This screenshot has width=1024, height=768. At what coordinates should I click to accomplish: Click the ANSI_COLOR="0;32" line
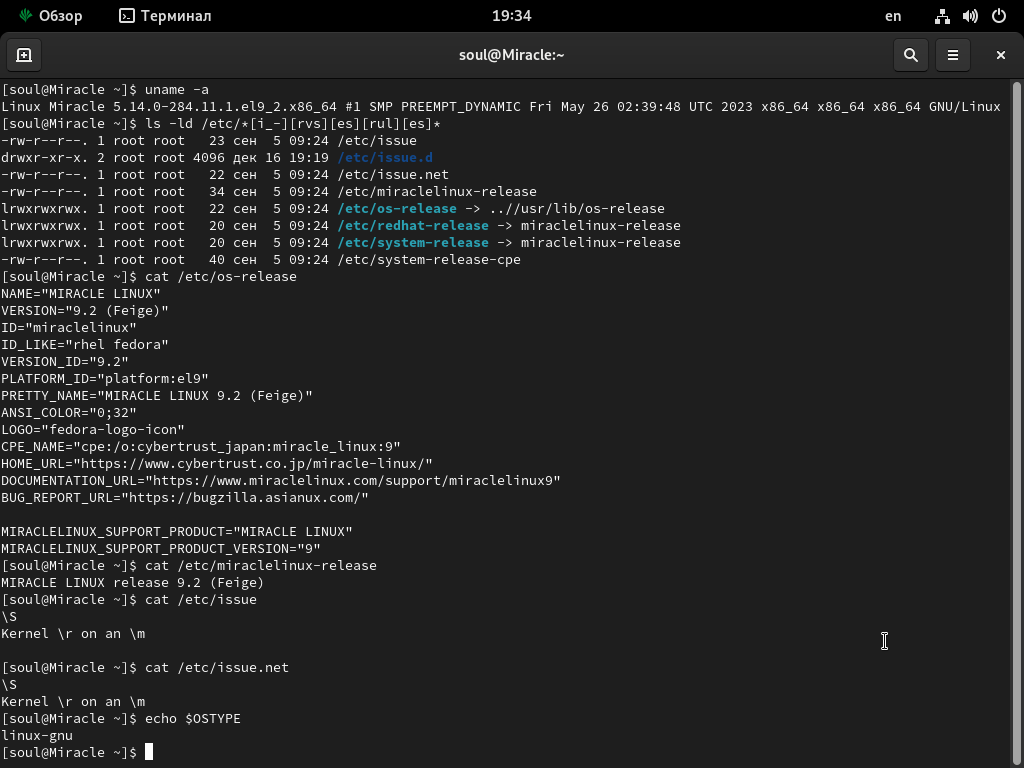click(x=69, y=412)
